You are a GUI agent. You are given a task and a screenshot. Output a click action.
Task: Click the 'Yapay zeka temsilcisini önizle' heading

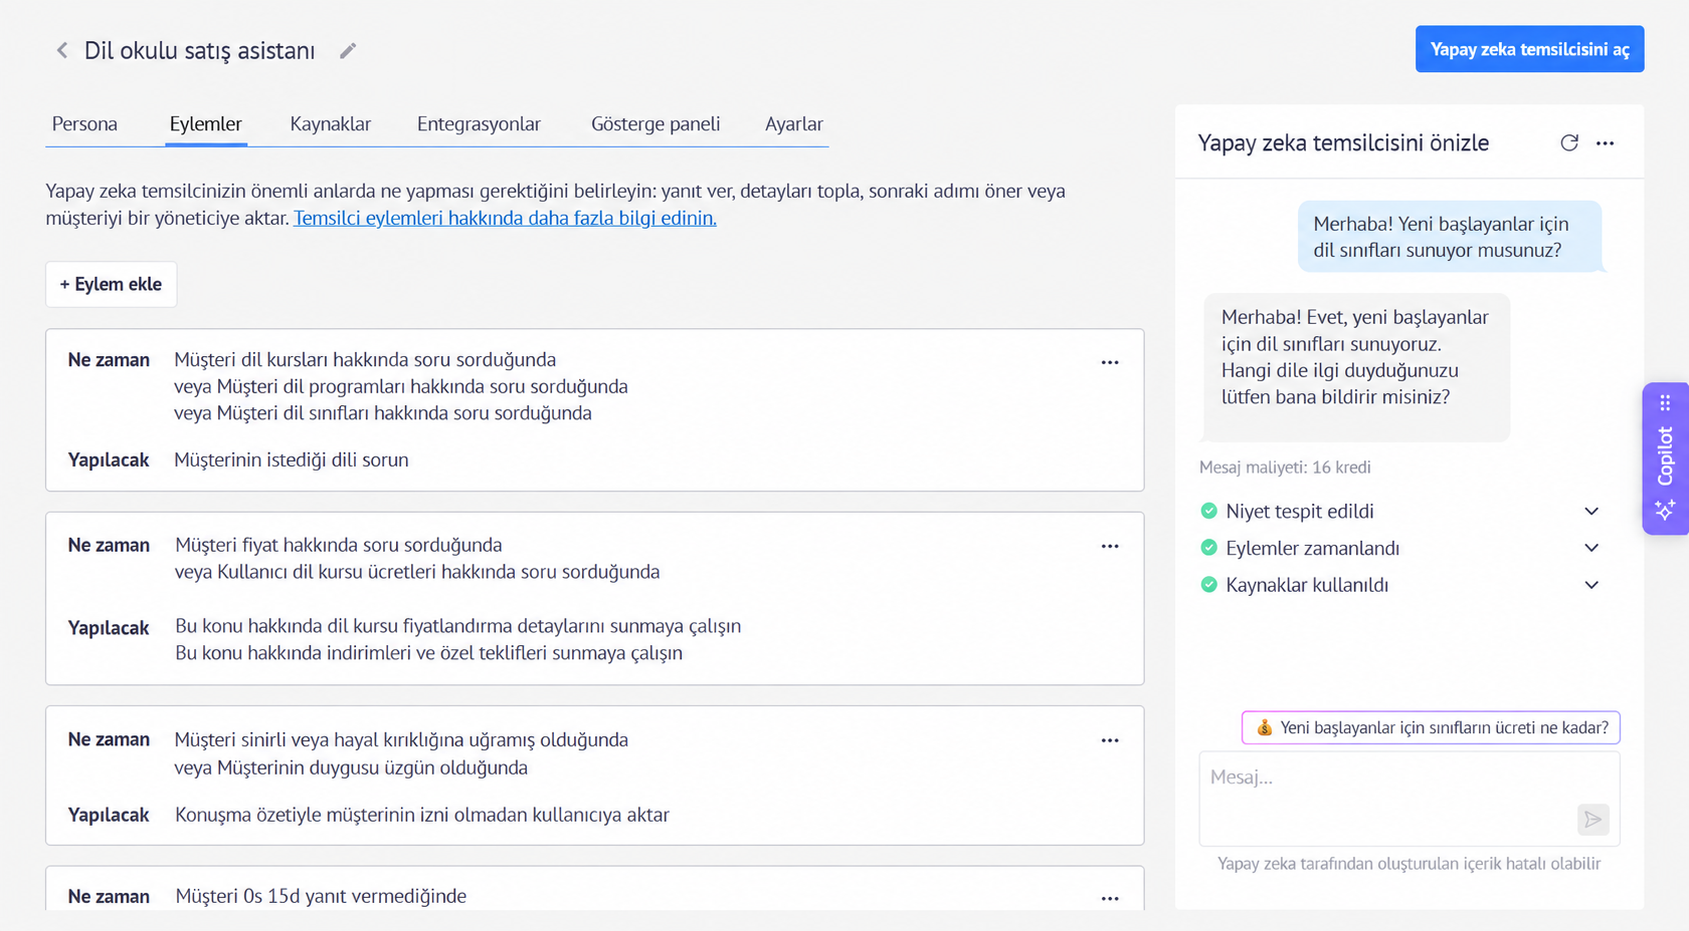[x=1343, y=143]
